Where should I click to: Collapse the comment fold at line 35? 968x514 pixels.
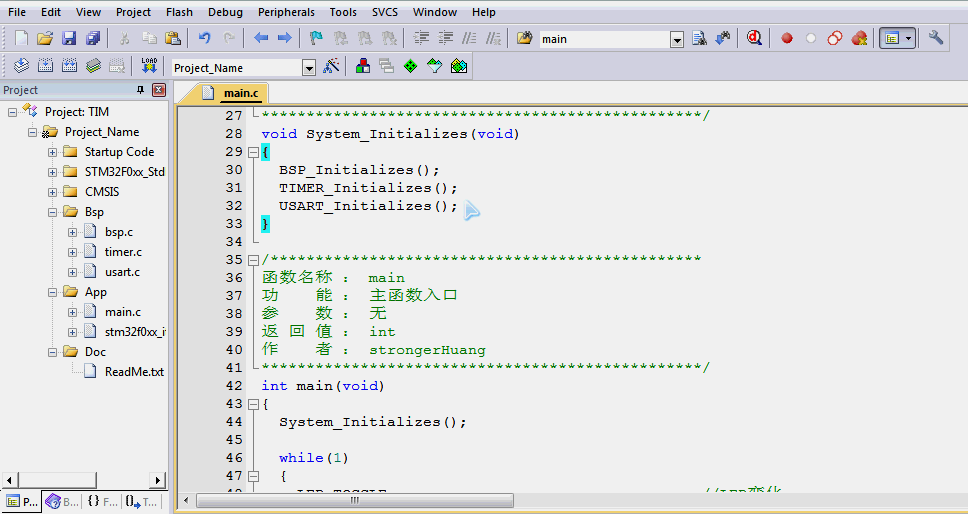(253, 260)
